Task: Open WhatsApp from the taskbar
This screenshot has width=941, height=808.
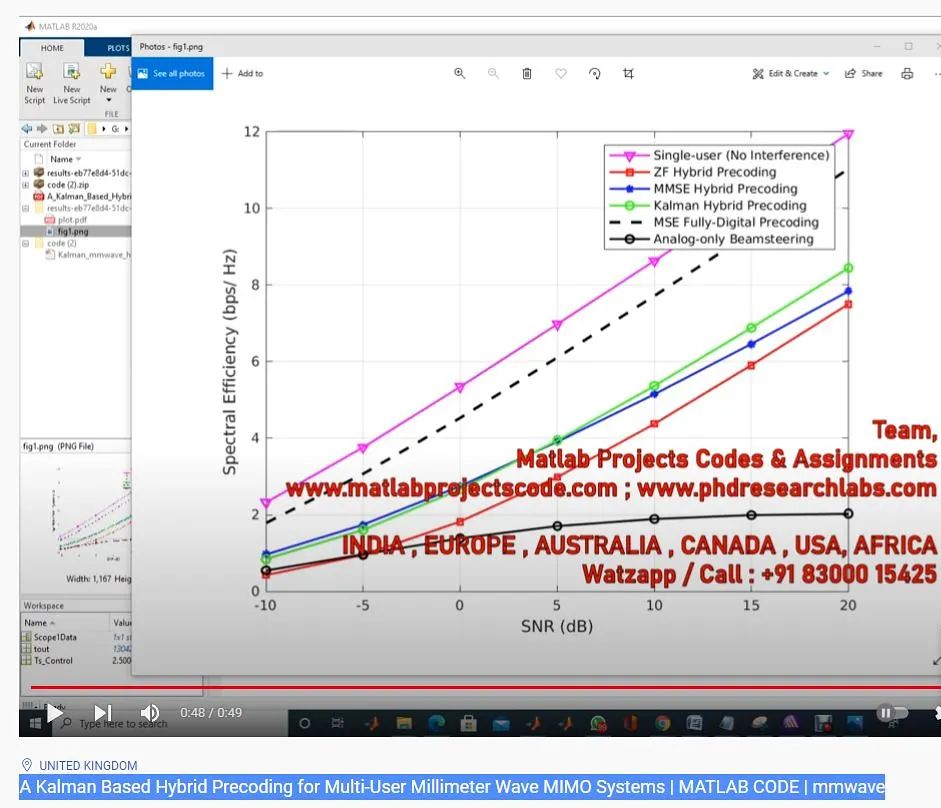Action: [x=598, y=723]
